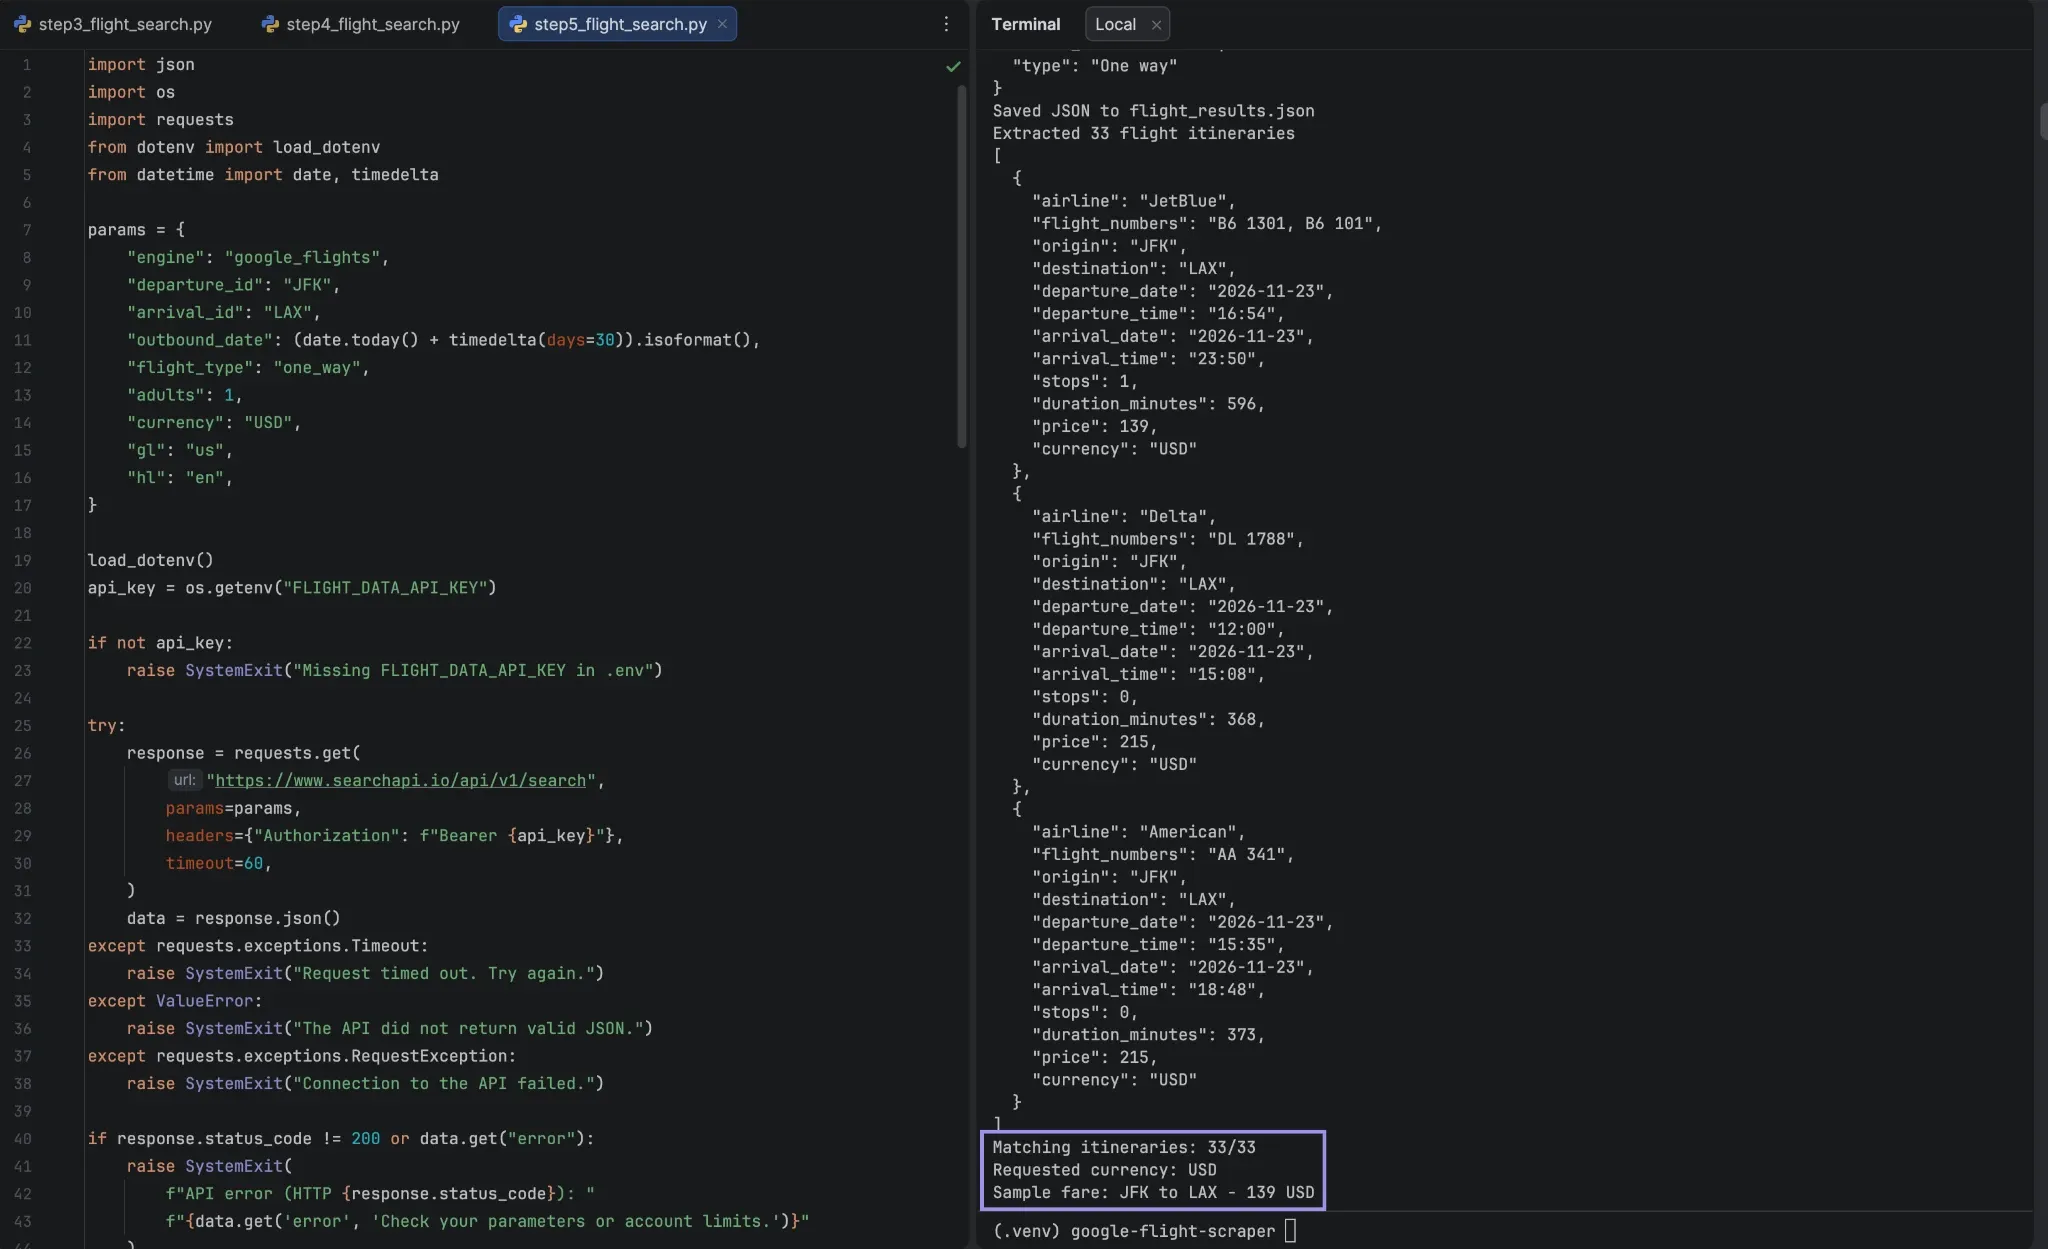Click the Terminal panel title
Image resolution: width=2048 pixels, height=1249 pixels.
click(1025, 24)
